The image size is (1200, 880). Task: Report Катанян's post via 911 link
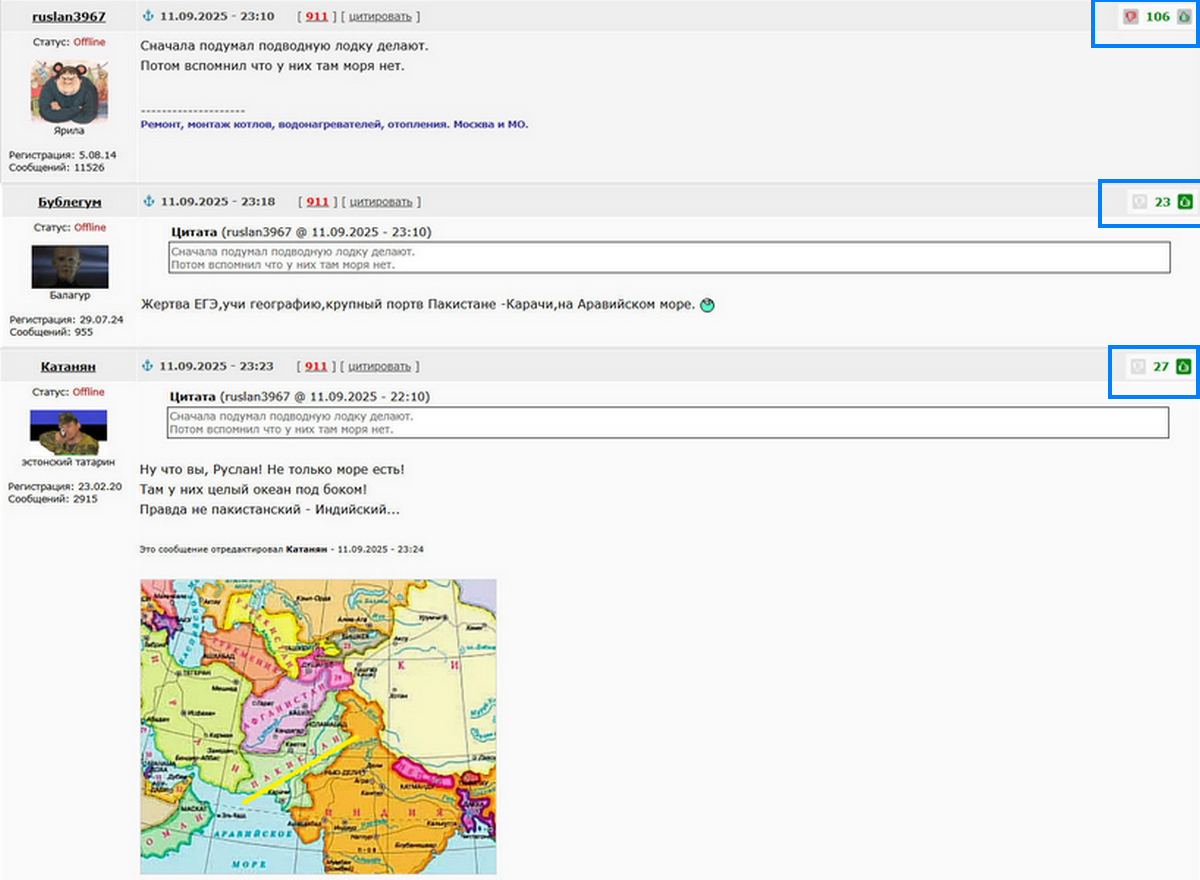[x=317, y=367]
